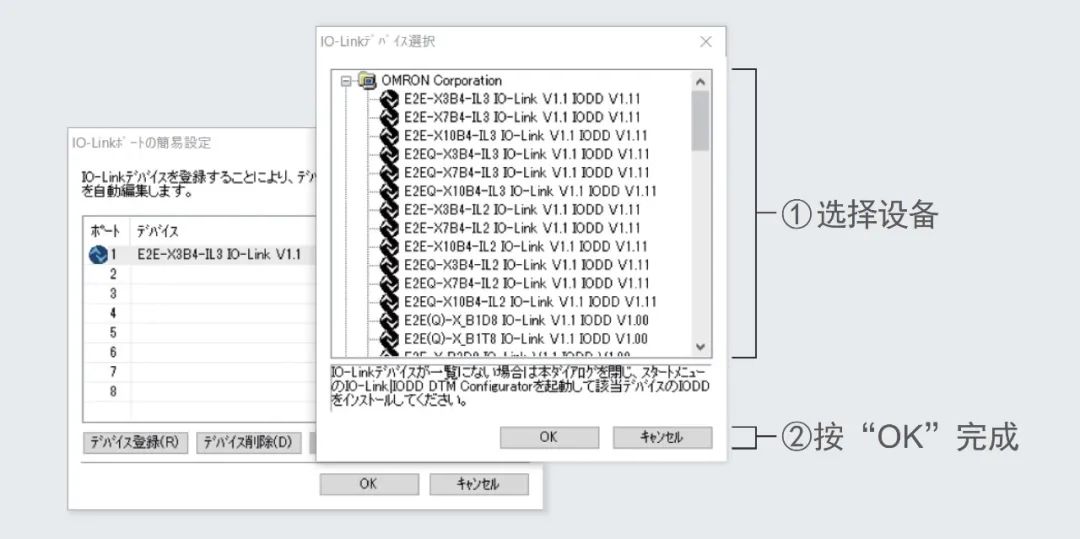Click the icon next to E2EQ-X10B4-IL3 entry

(389, 191)
